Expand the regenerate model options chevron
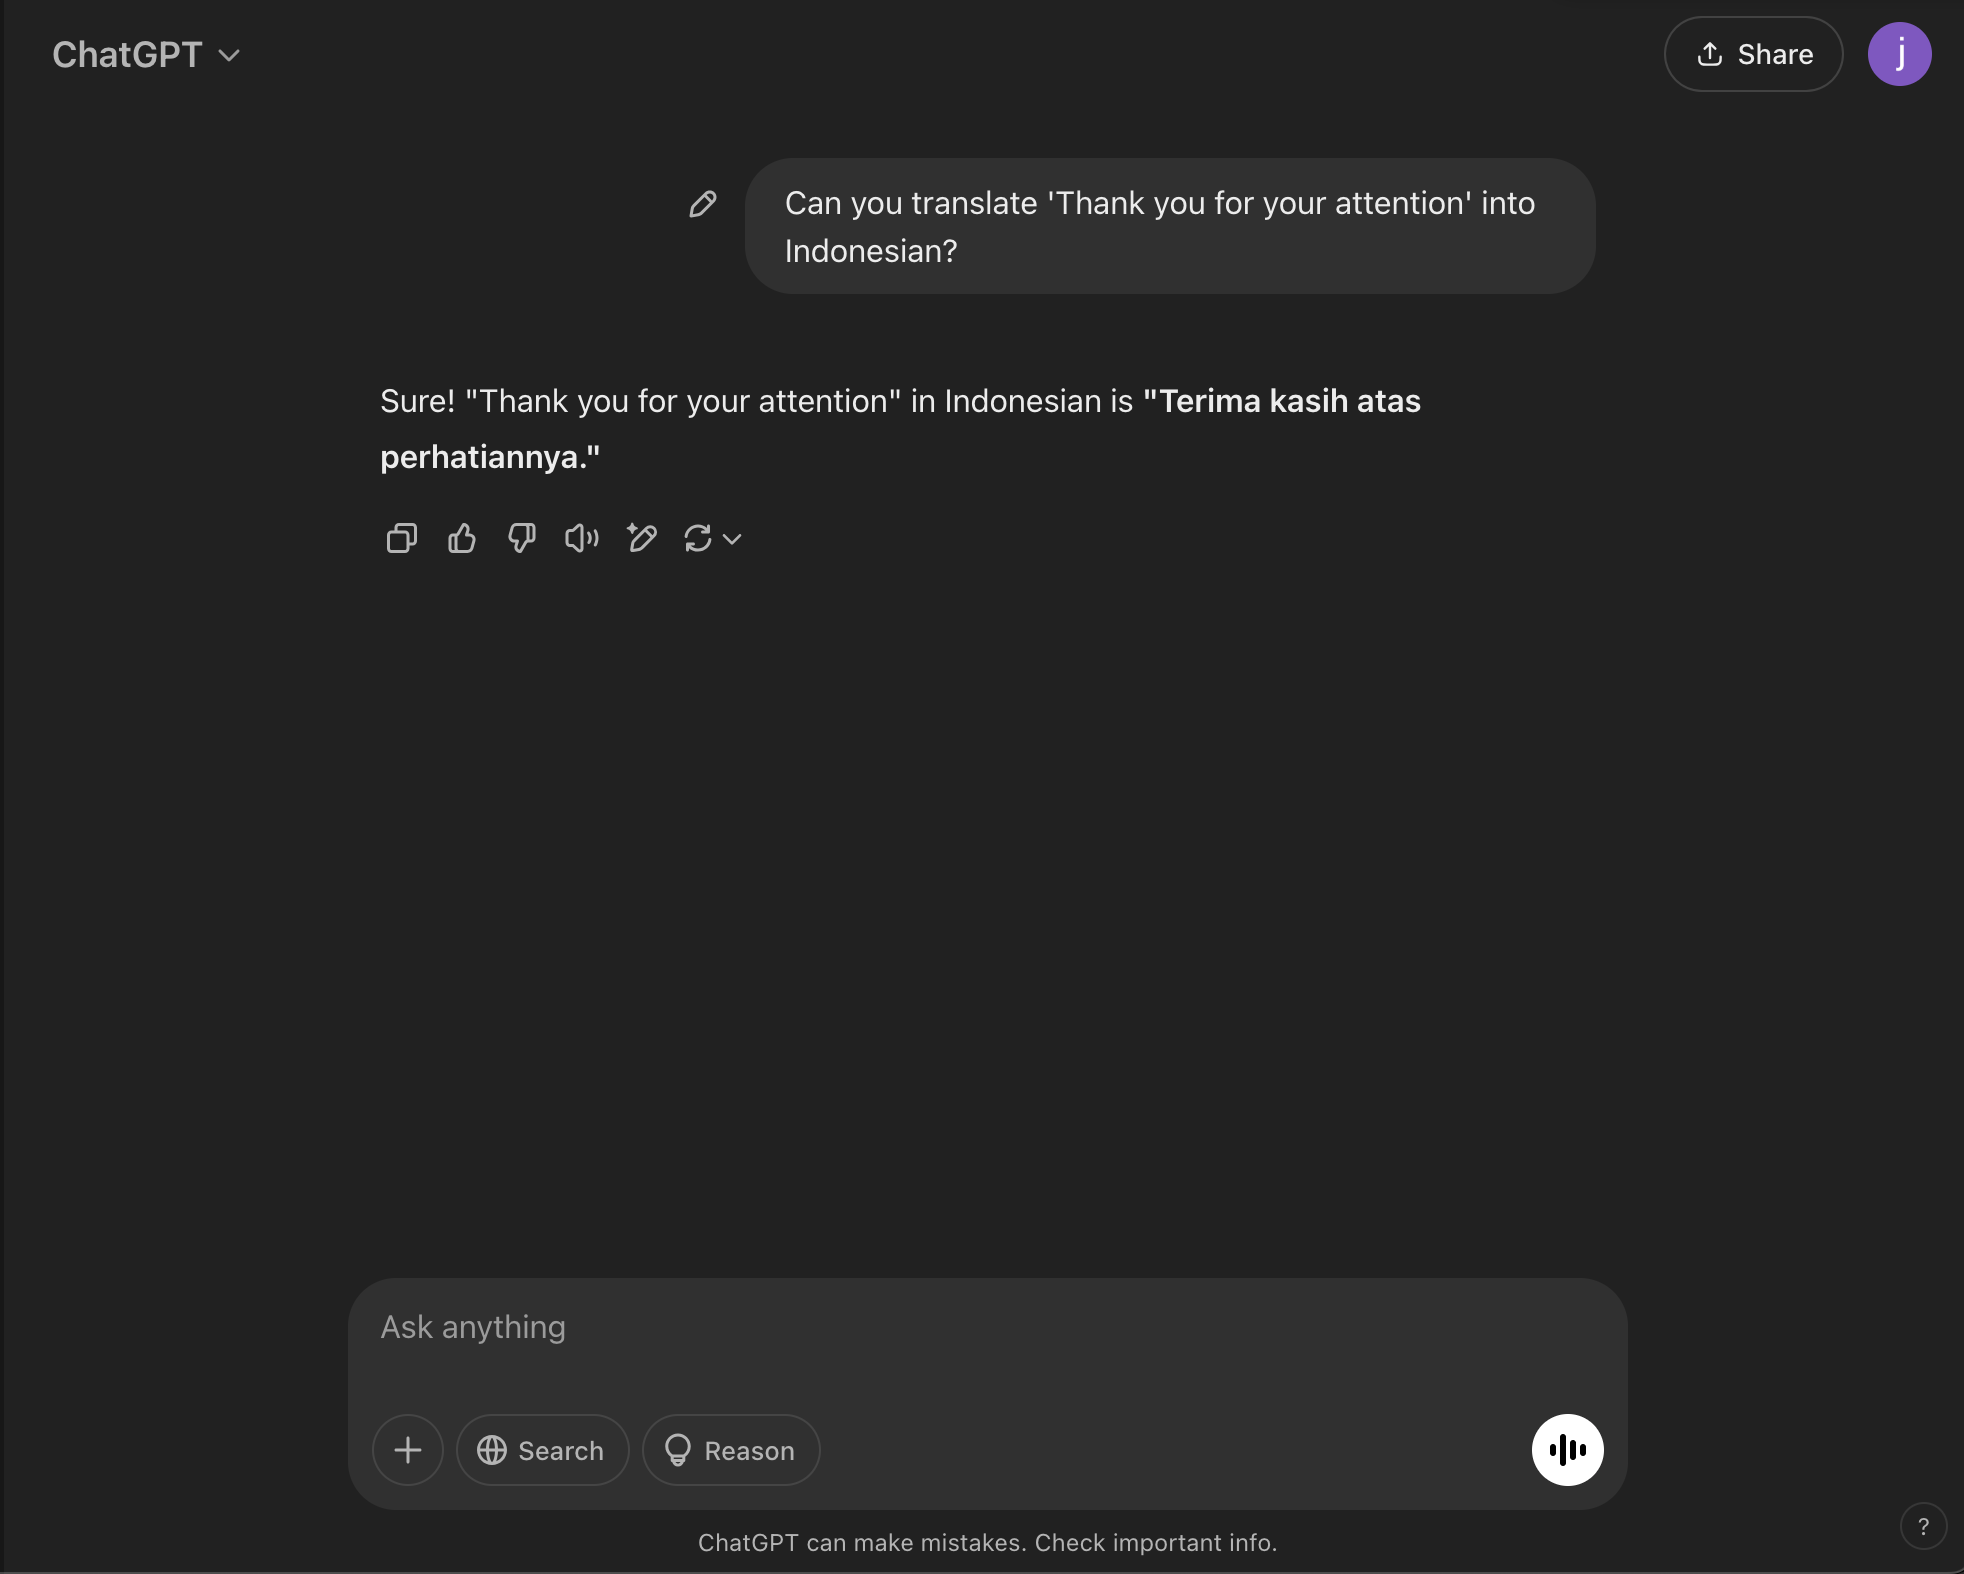Viewport: 1964px width, 1574px height. click(x=732, y=539)
